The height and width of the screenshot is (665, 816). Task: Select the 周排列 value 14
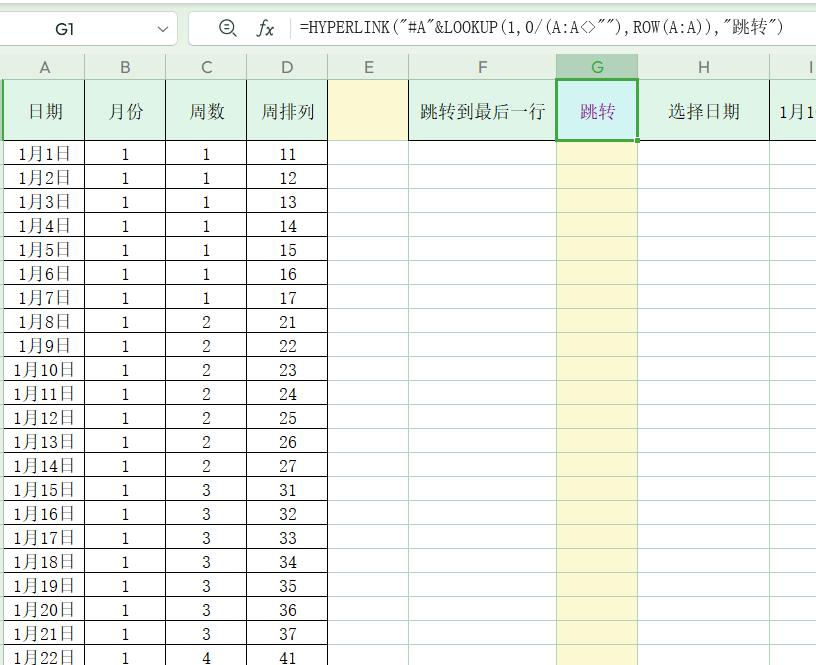coord(287,225)
